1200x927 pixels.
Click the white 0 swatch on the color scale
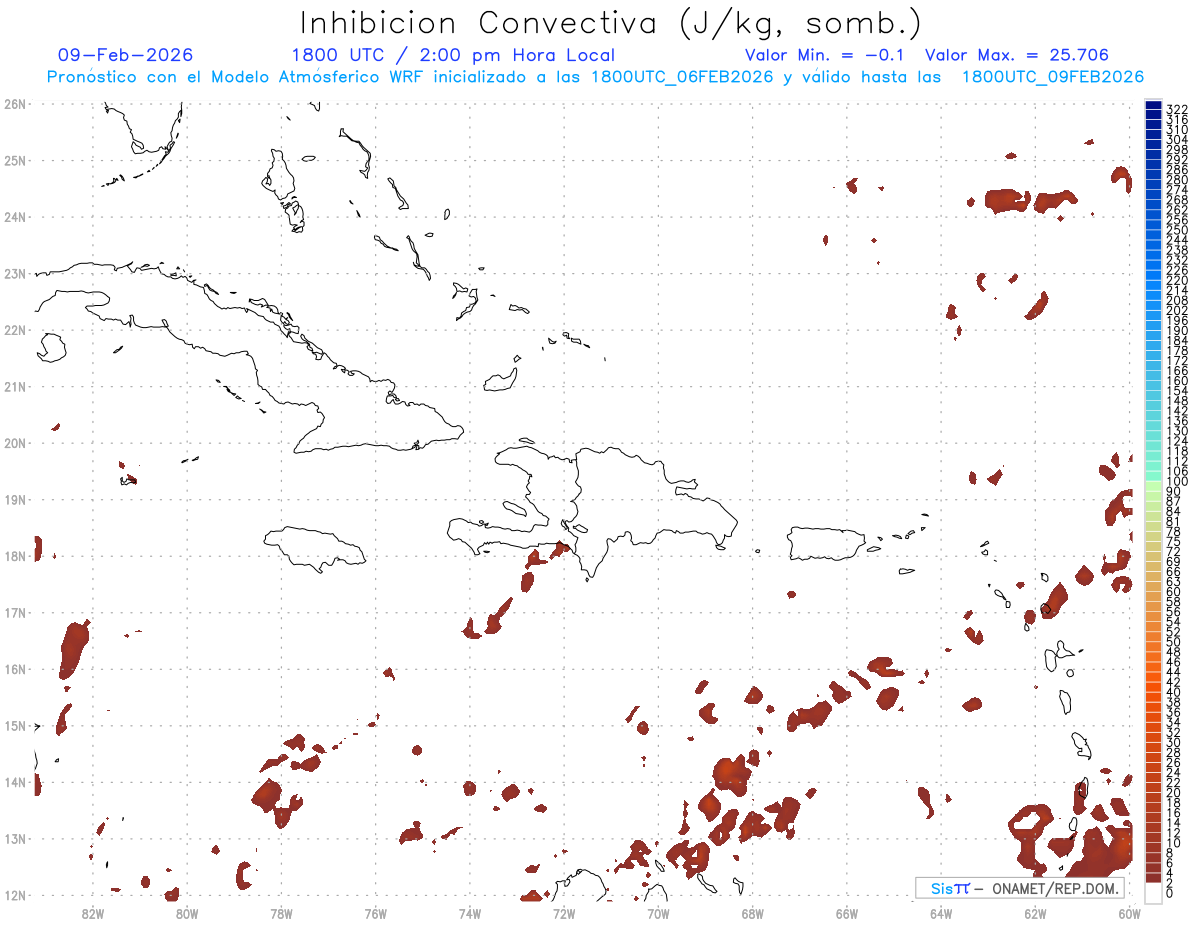point(1153,893)
